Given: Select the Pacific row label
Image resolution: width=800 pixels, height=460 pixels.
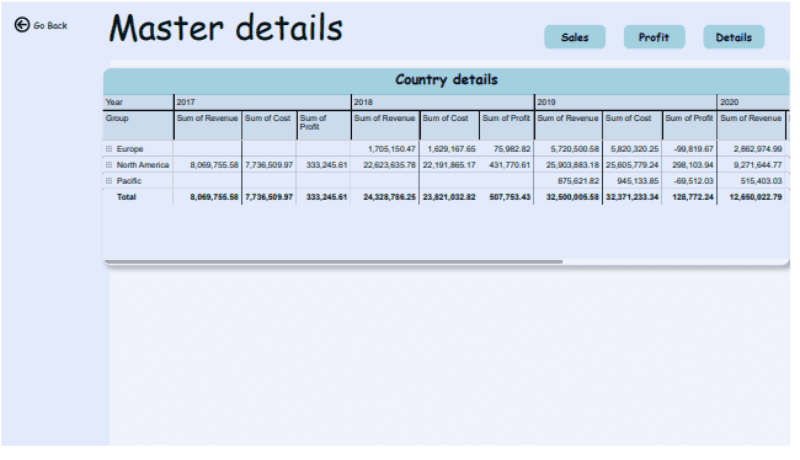Looking at the screenshot, I should [130, 183].
